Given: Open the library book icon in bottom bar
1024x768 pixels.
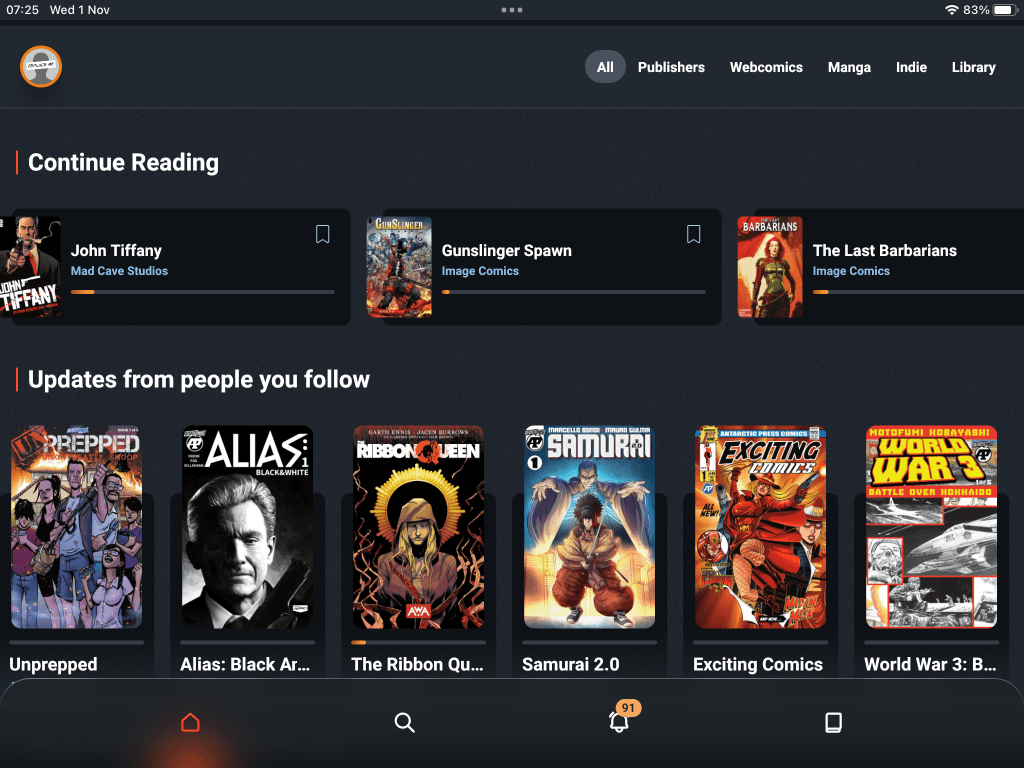Looking at the screenshot, I should (833, 722).
